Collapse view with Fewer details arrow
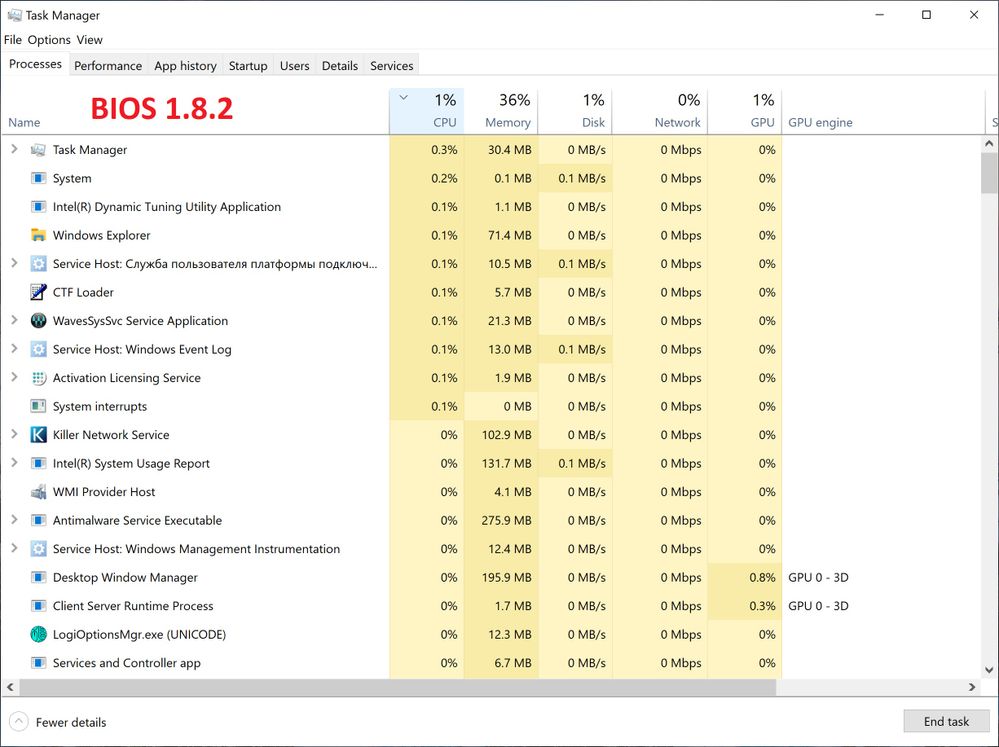 19,722
